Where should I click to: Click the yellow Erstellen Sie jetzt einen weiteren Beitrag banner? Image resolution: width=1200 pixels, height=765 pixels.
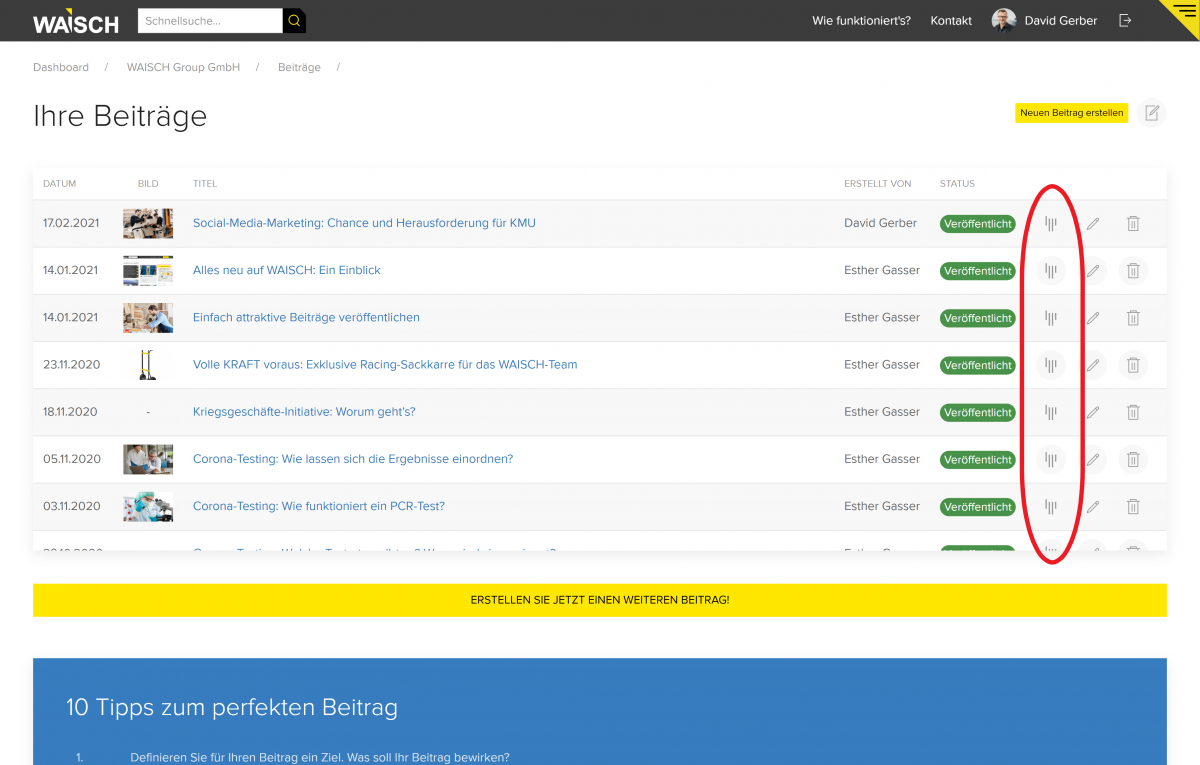[x=600, y=600]
